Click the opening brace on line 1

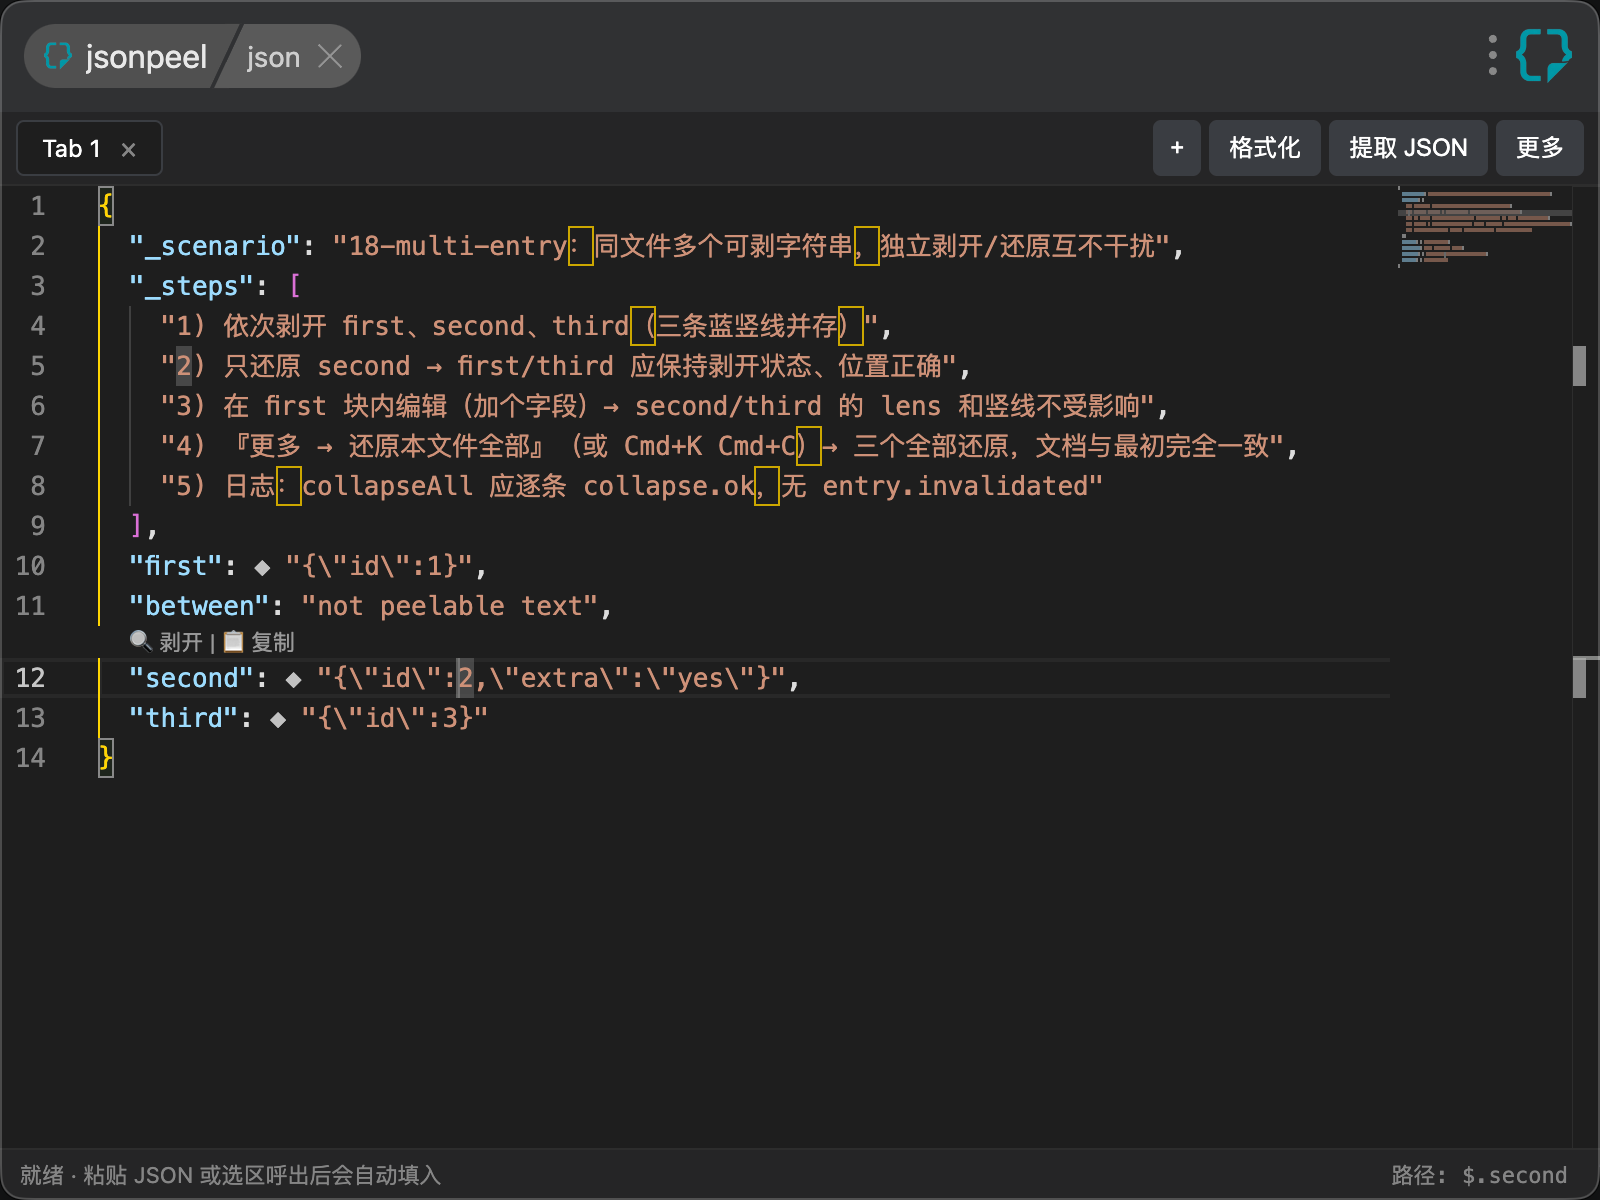[x=106, y=206]
